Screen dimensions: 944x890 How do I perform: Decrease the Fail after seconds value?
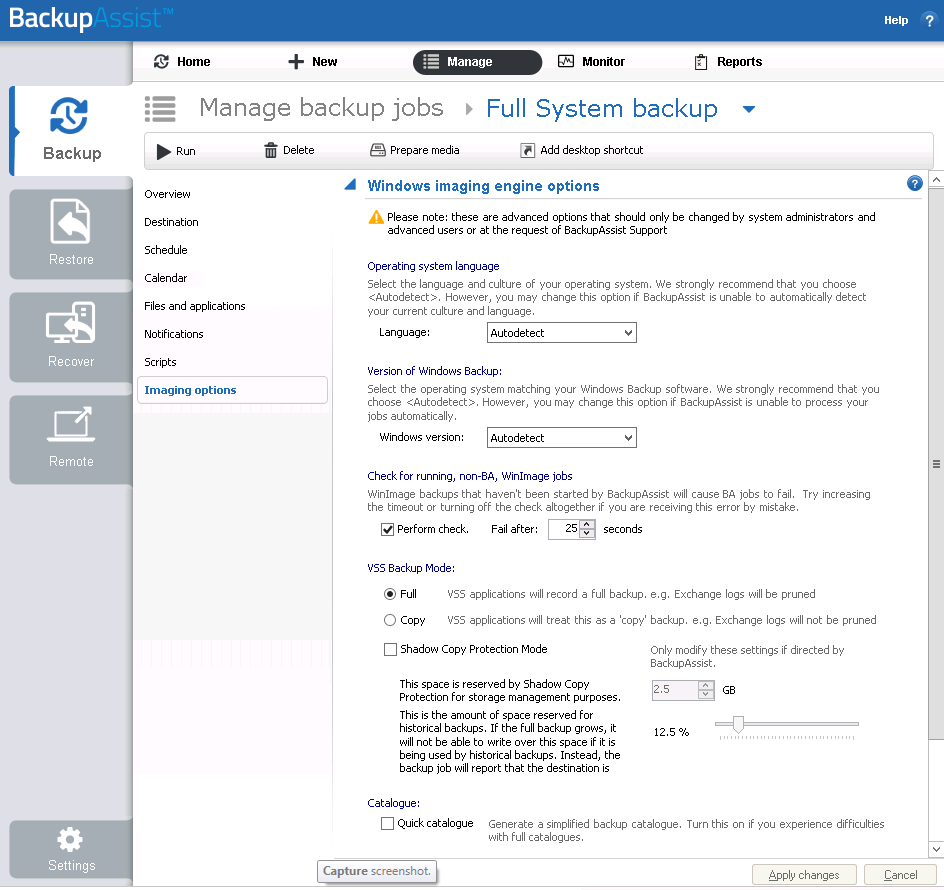click(587, 534)
